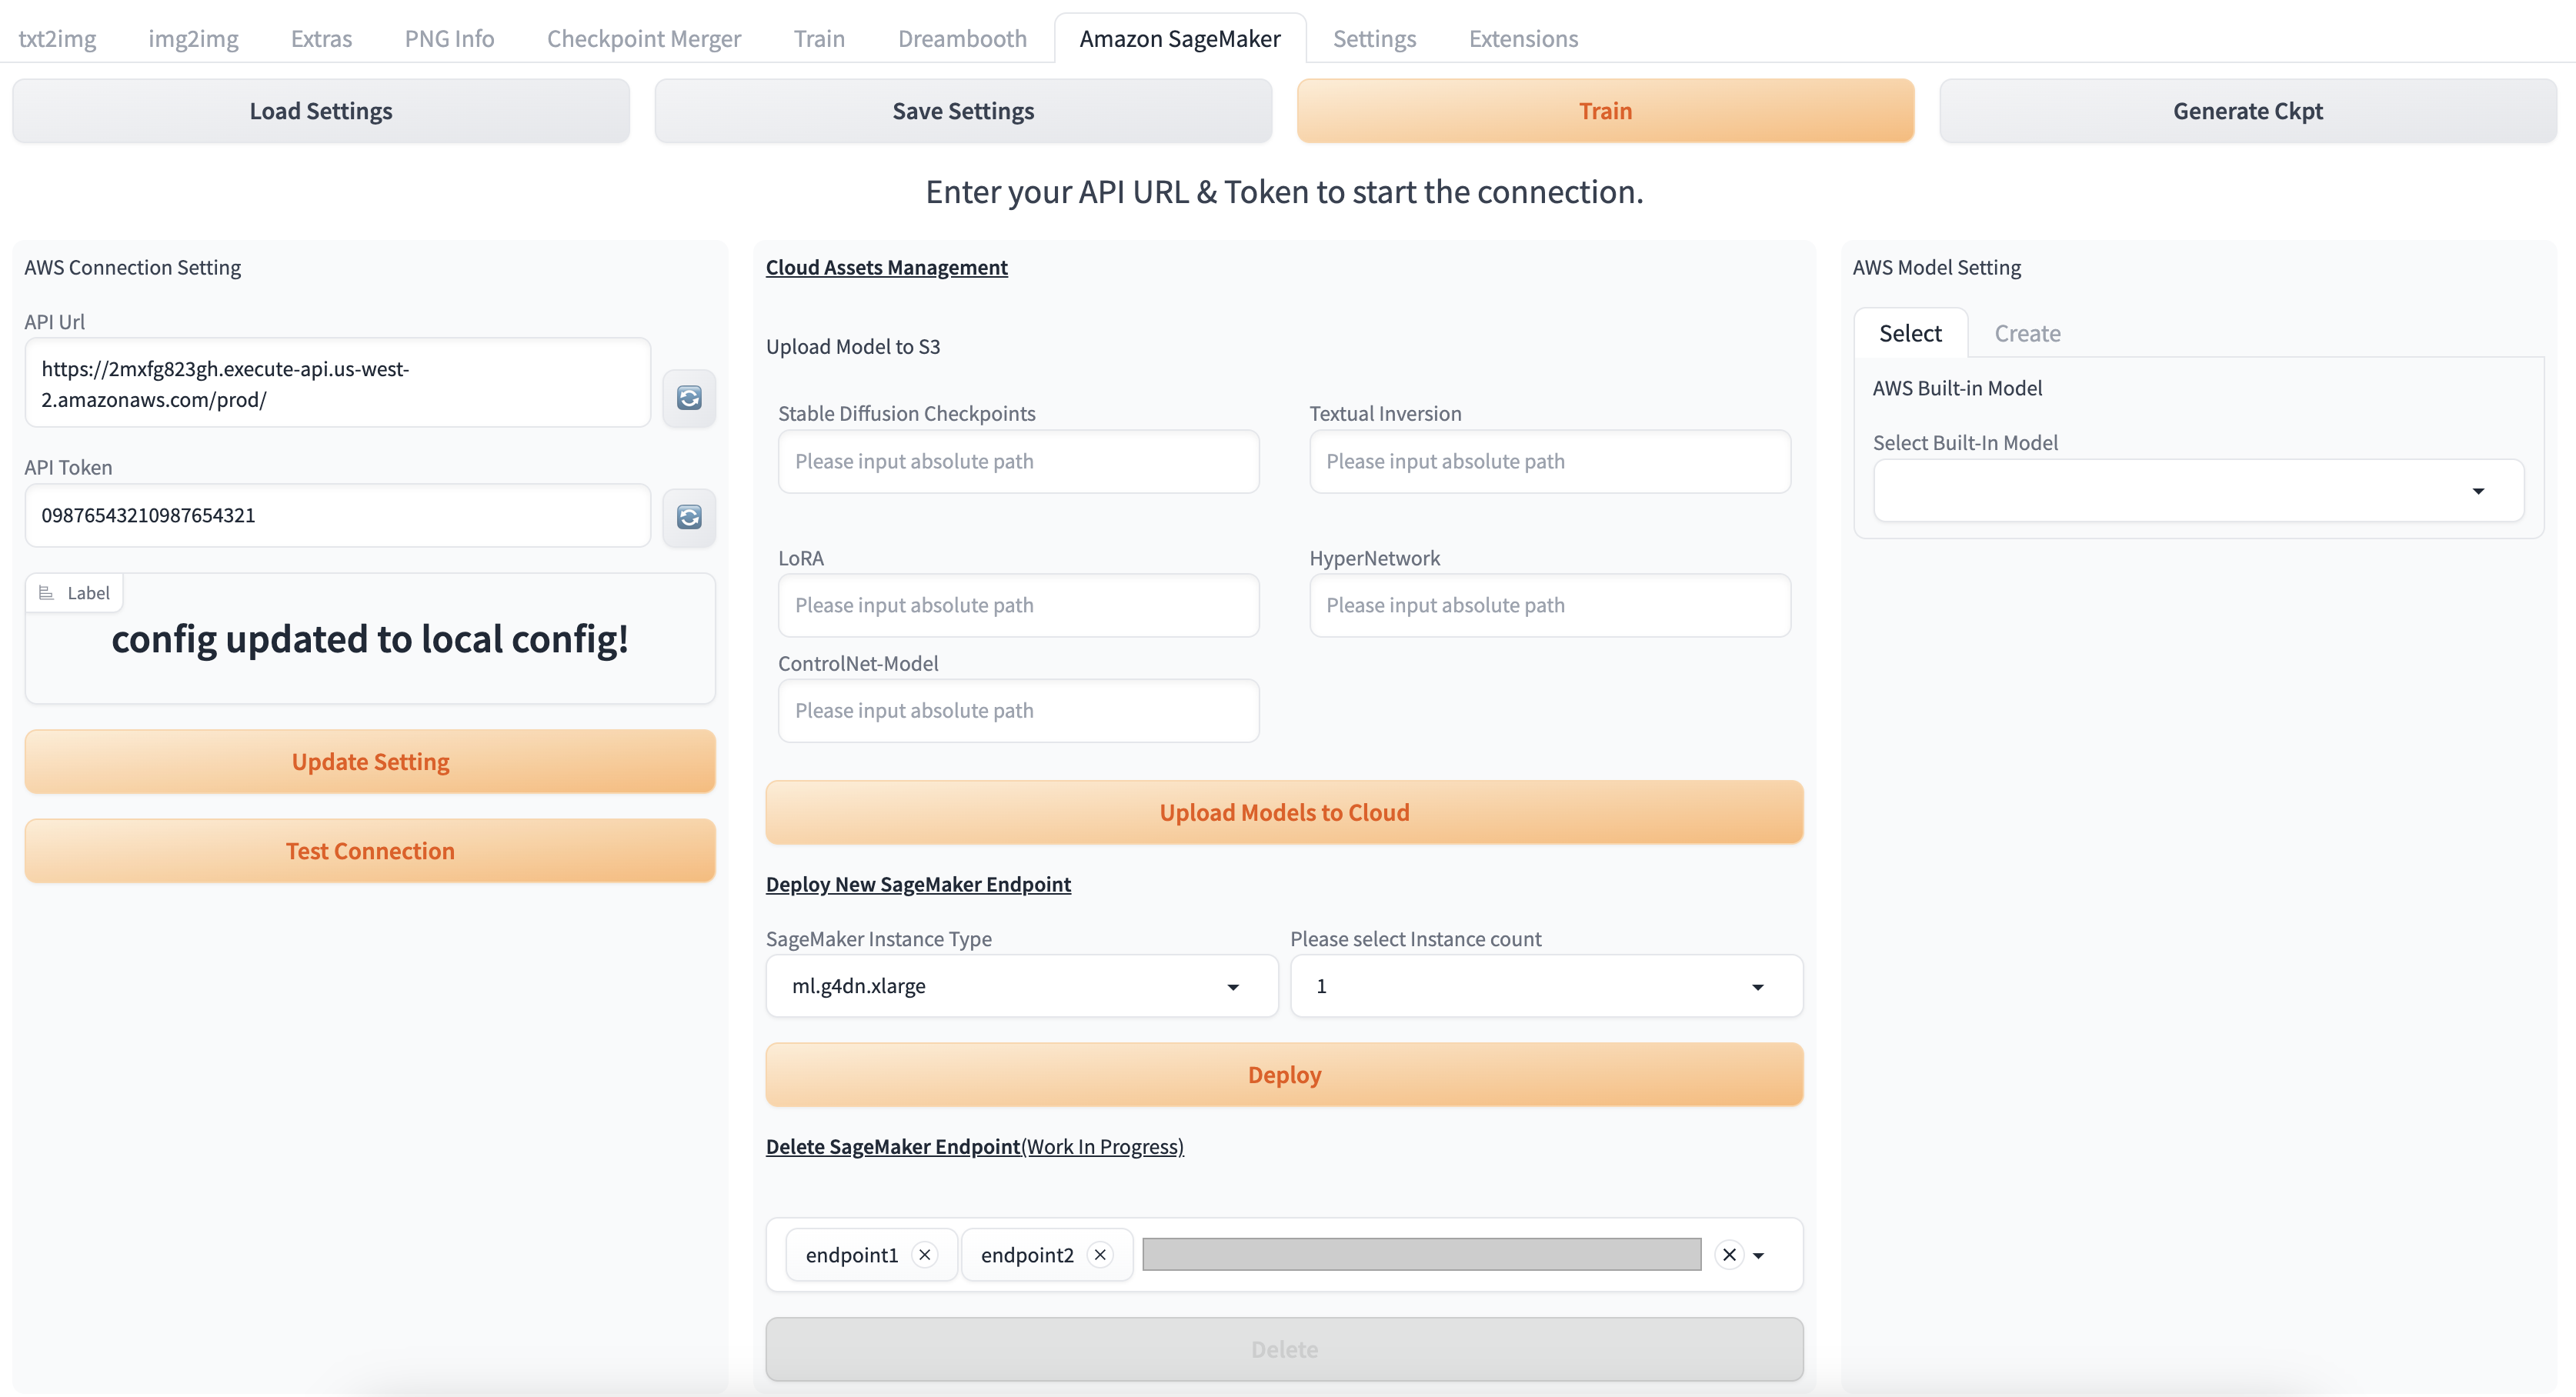Viewport: 2576px width, 1397px height.
Task: Click the refresh icon beside API Url
Action: click(x=689, y=398)
